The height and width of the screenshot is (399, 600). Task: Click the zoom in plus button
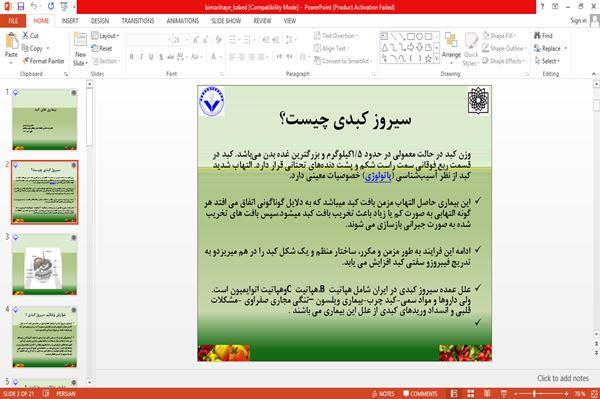(x=566, y=394)
